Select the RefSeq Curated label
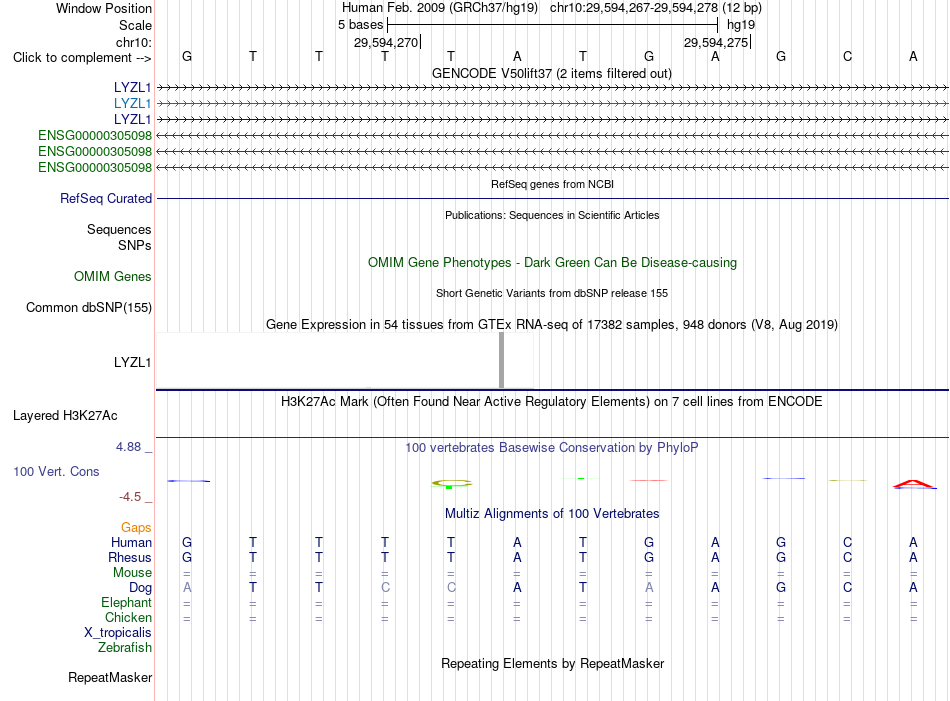 click(x=106, y=198)
